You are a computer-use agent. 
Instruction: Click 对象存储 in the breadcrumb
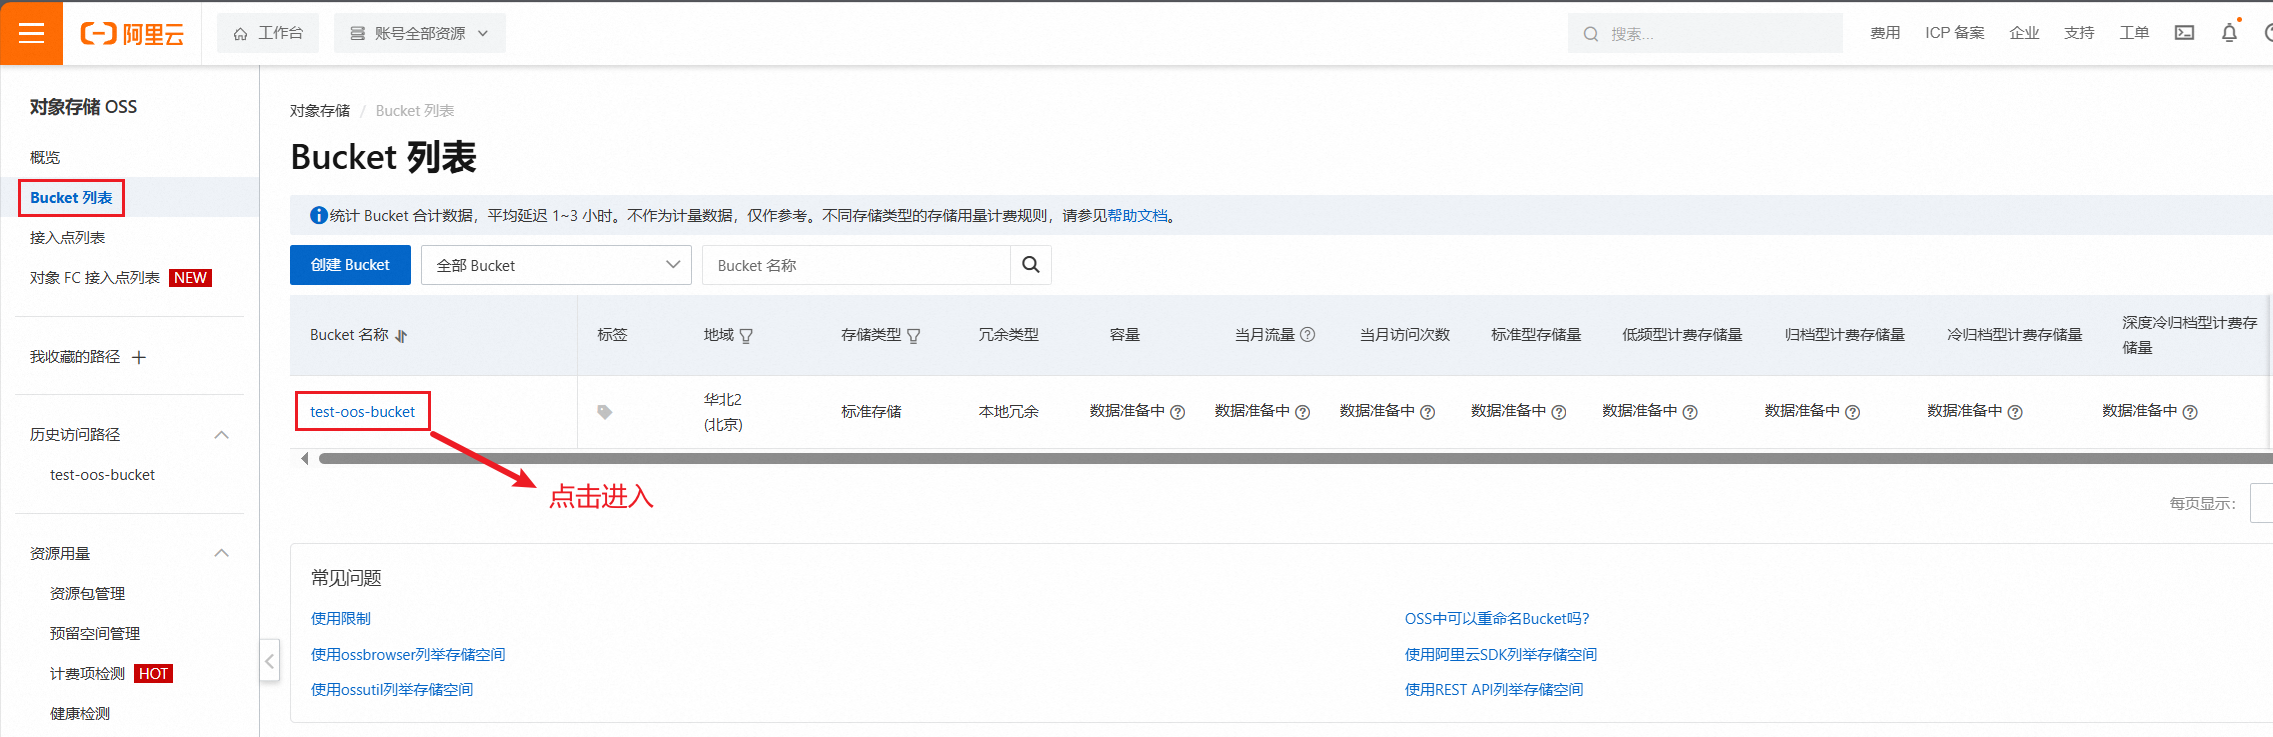[320, 110]
